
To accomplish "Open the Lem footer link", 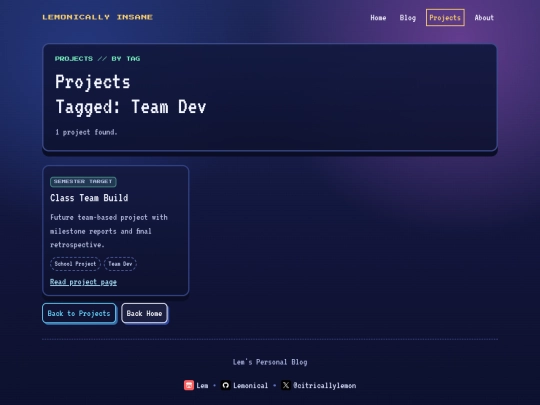I will point(202,385).
